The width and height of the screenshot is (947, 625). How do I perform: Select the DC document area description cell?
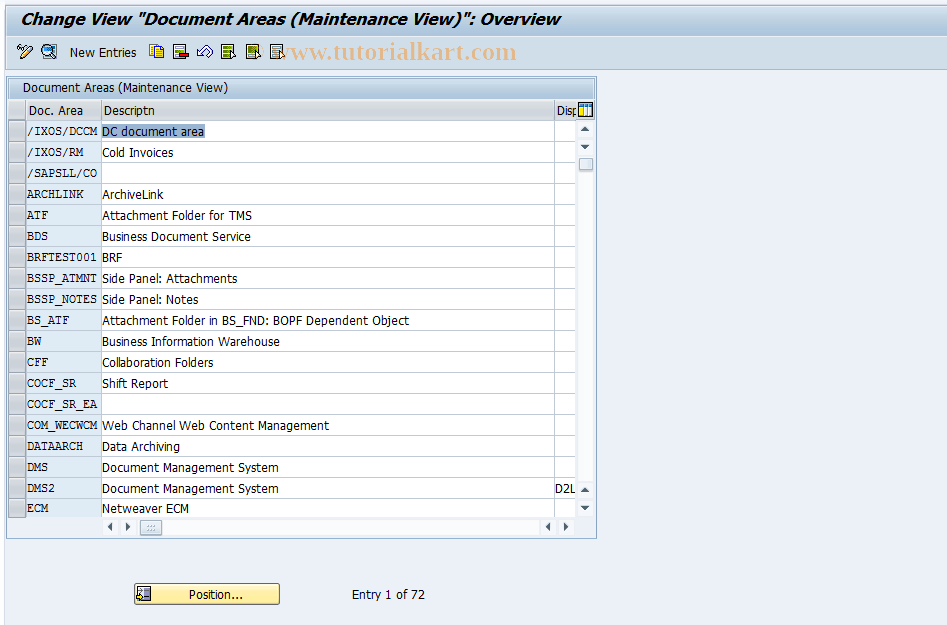[x=152, y=131]
